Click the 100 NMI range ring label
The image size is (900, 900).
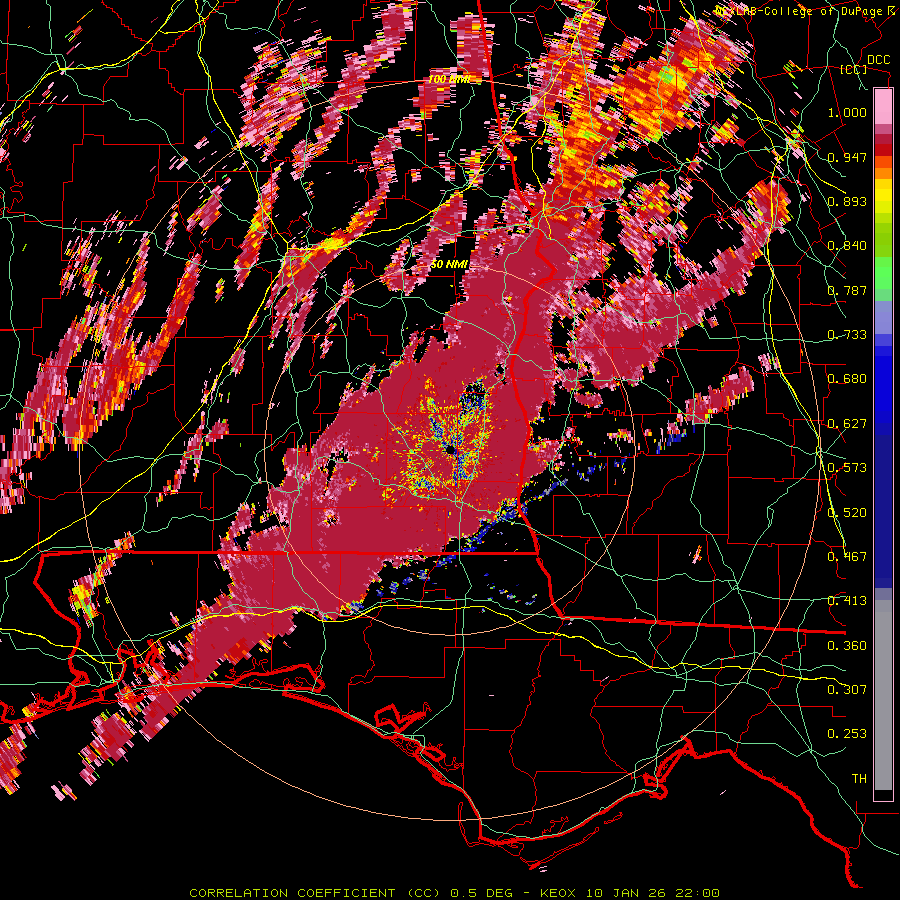(x=449, y=79)
